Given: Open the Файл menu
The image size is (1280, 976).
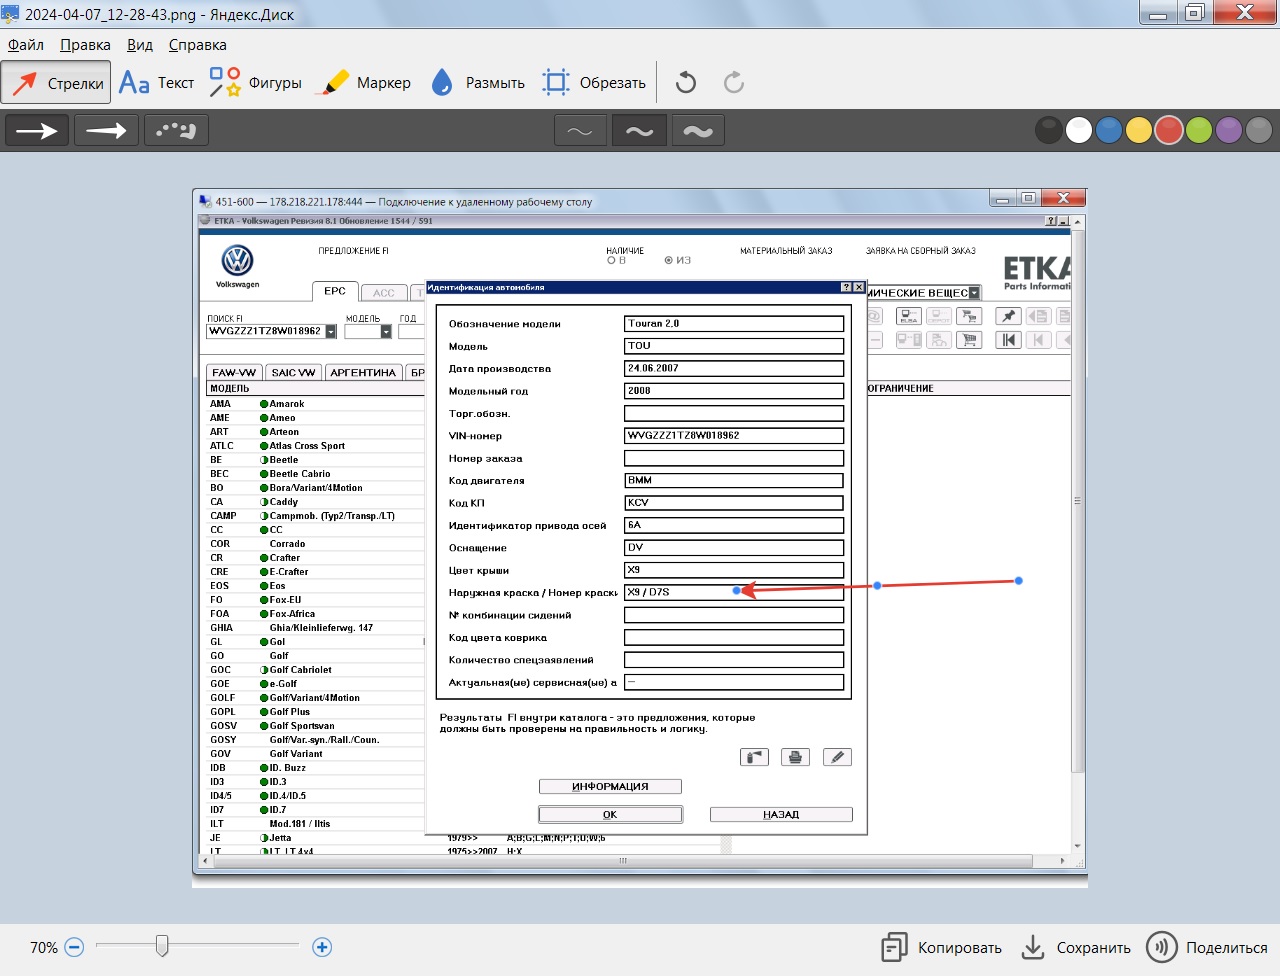Looking at the screenshot, I should point(26,45).
